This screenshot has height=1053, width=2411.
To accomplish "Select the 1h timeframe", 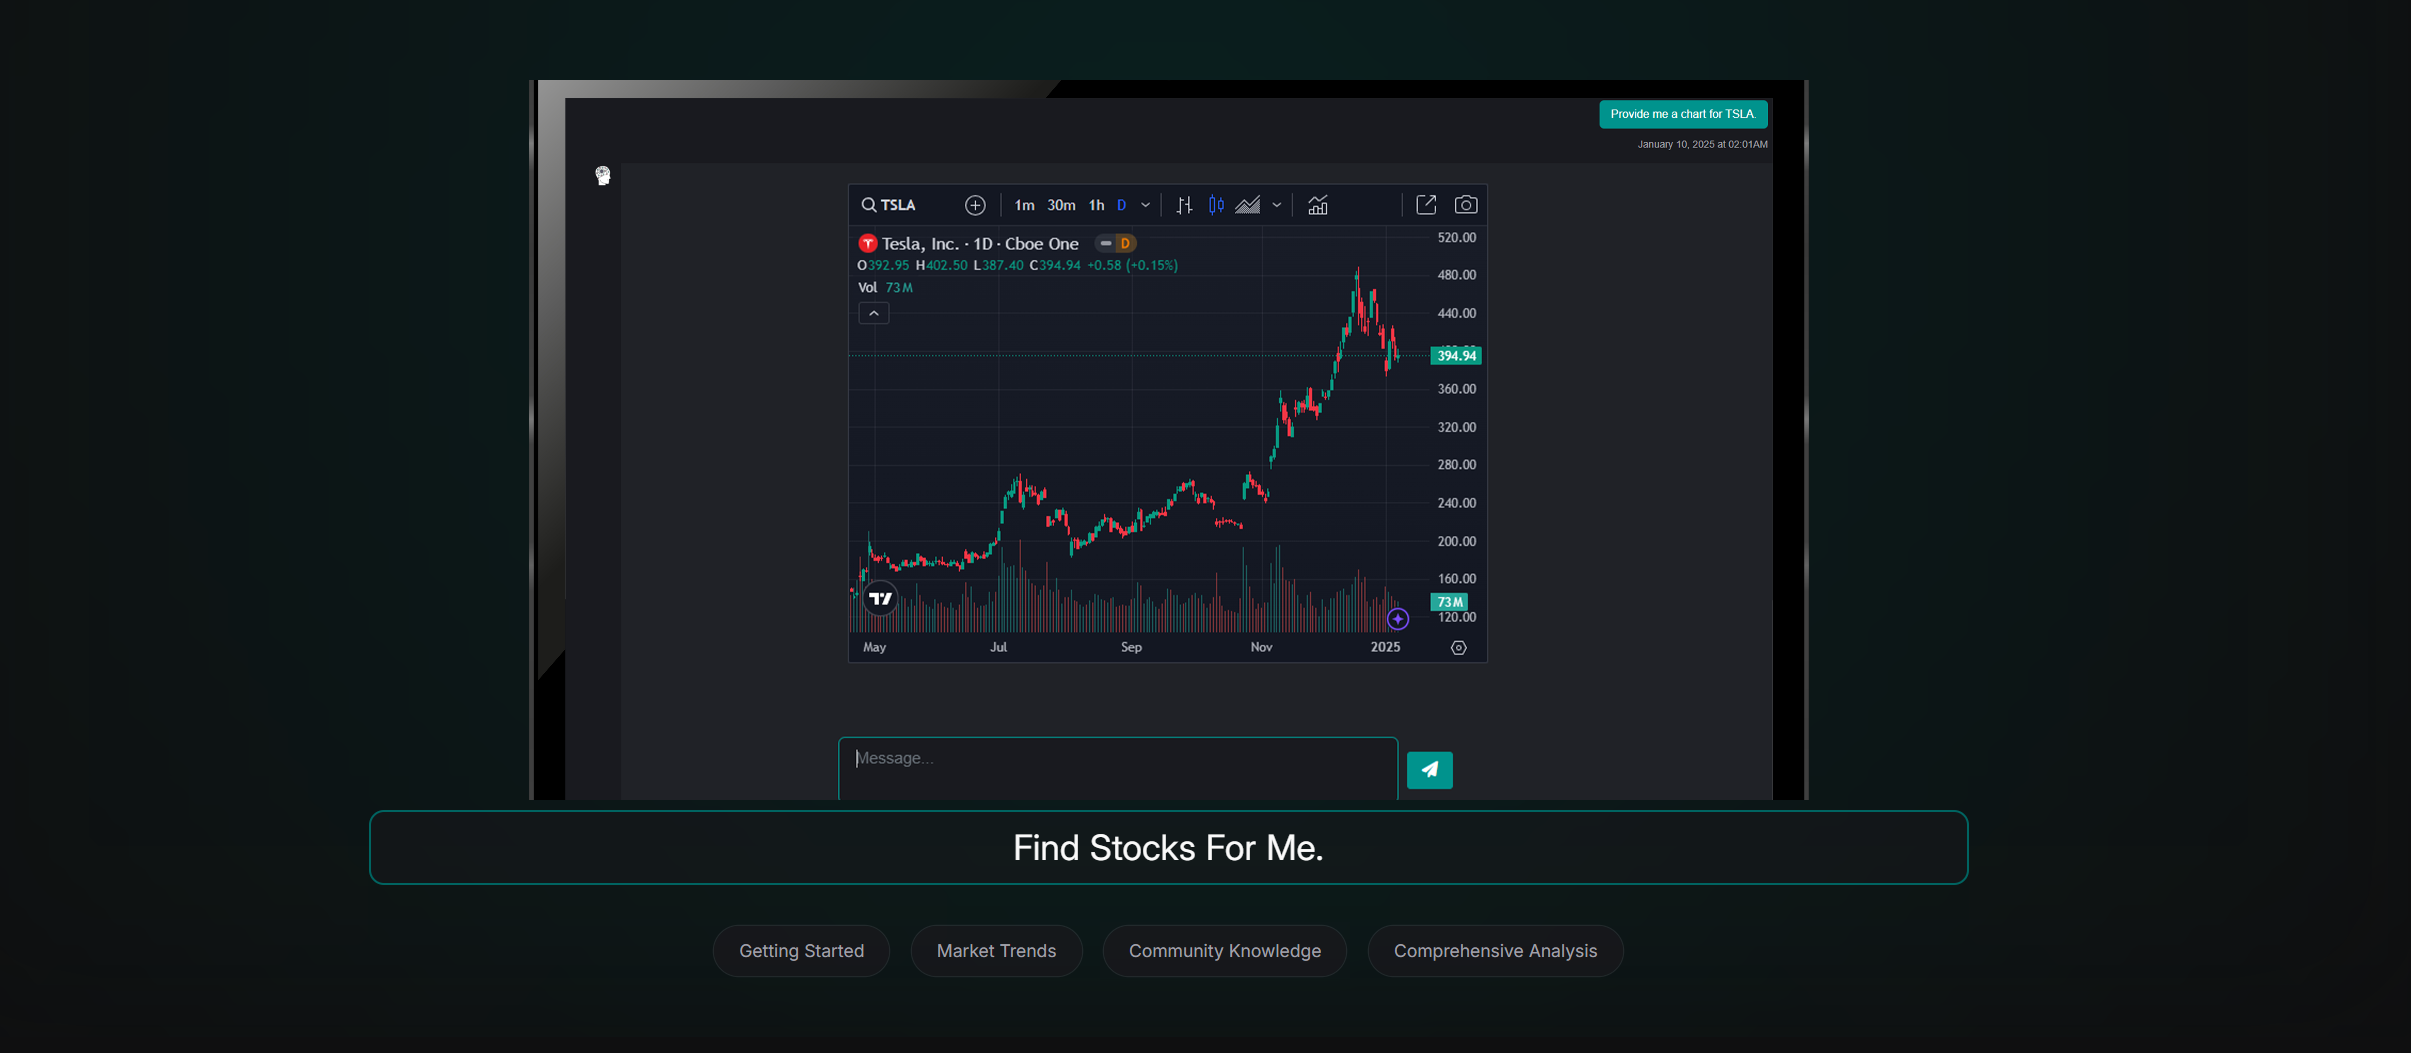I will click(x=1094, y=204).
